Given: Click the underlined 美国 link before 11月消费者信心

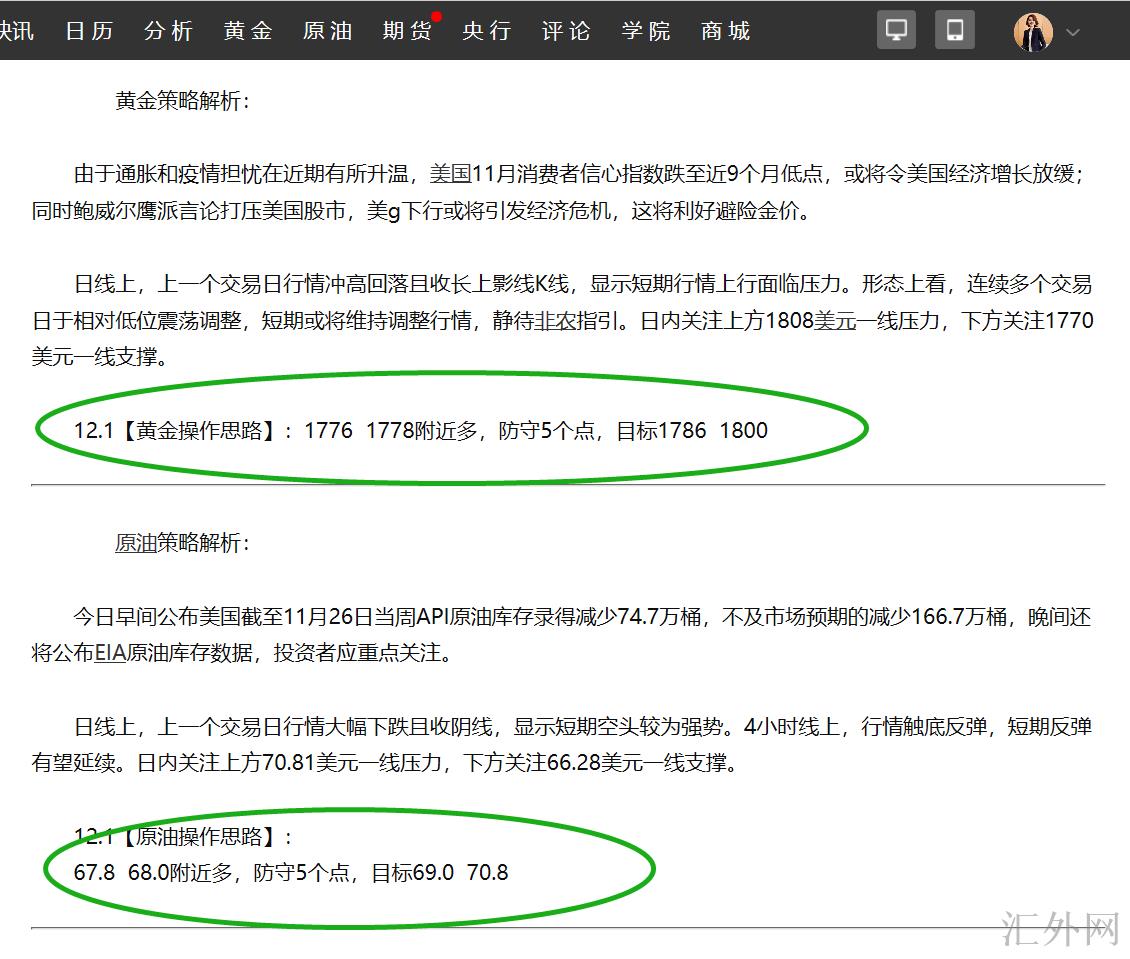Looking at the screenshot, I should (x=450, y=174).
